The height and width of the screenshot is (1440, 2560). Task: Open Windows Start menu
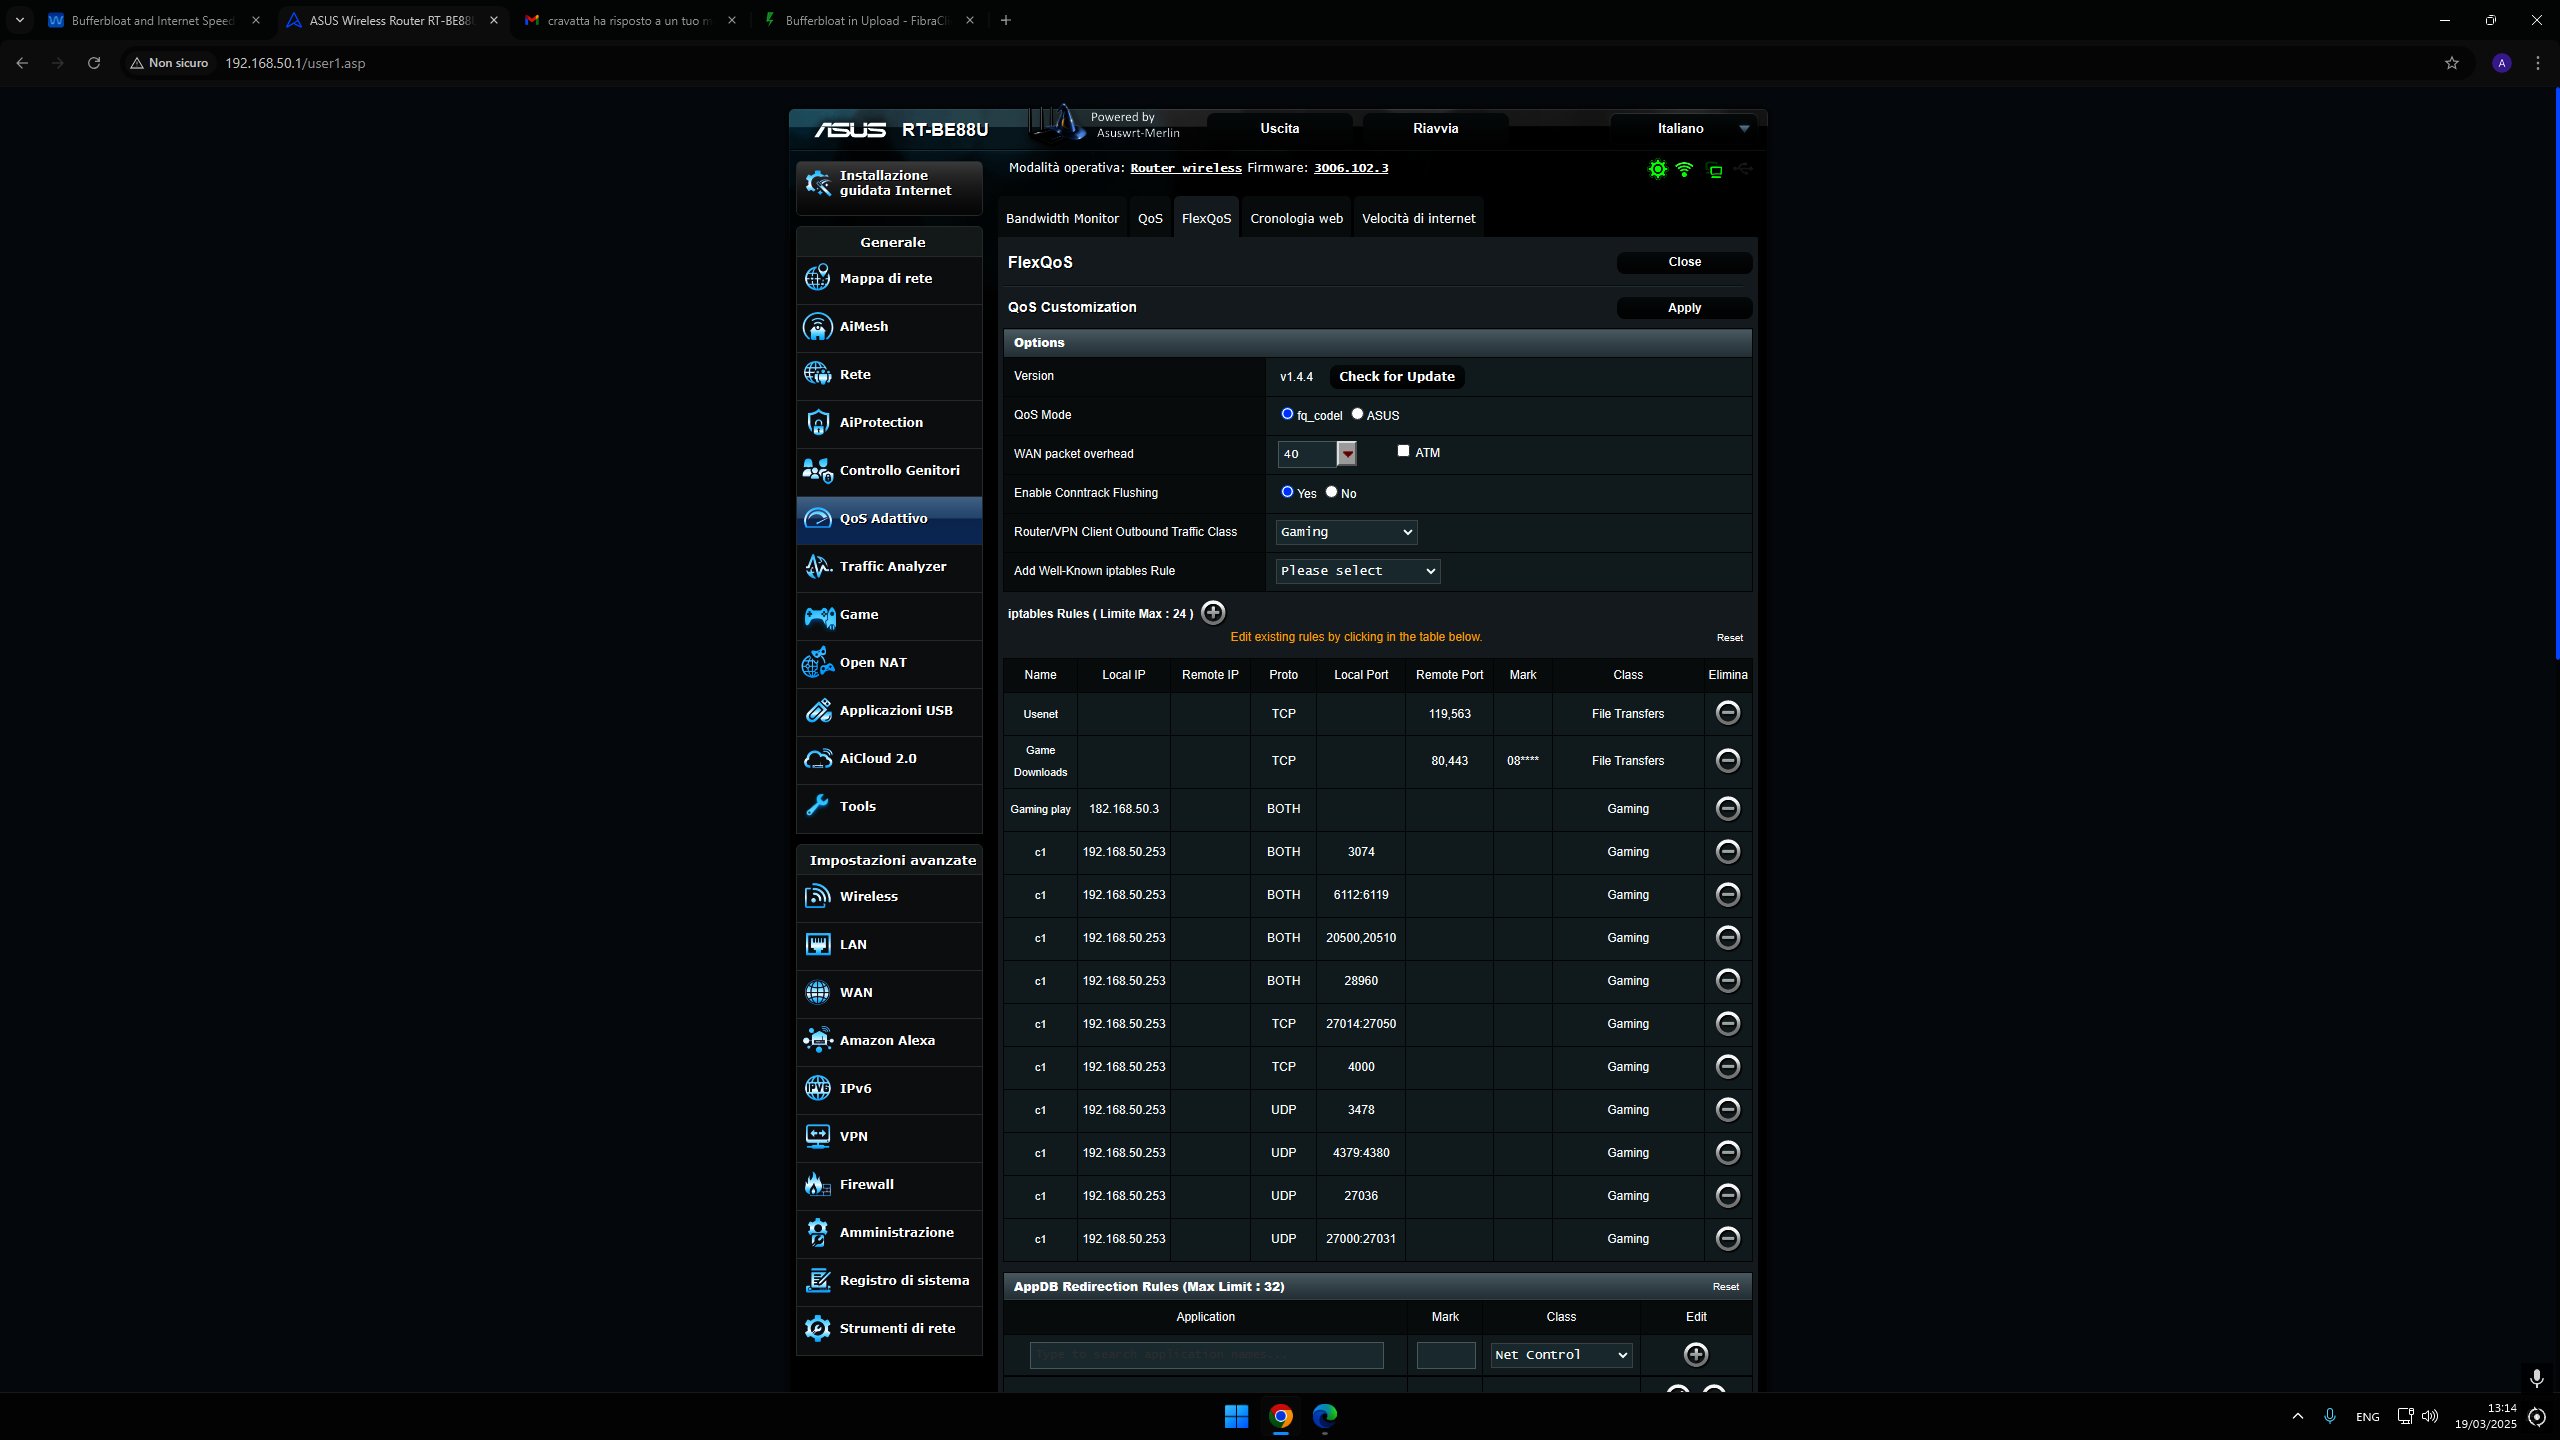(1236, 1416)
